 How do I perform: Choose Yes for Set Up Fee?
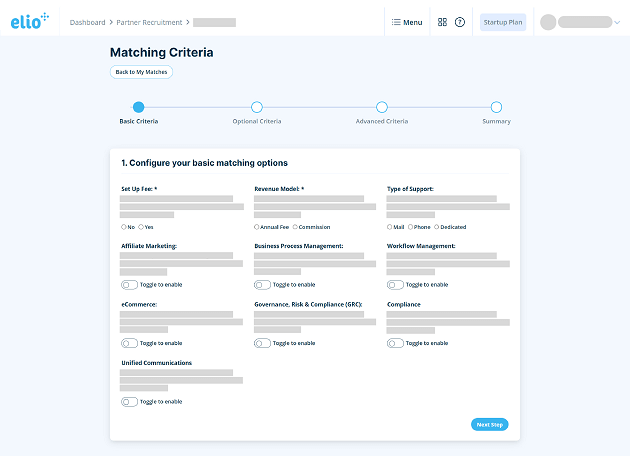141,227
